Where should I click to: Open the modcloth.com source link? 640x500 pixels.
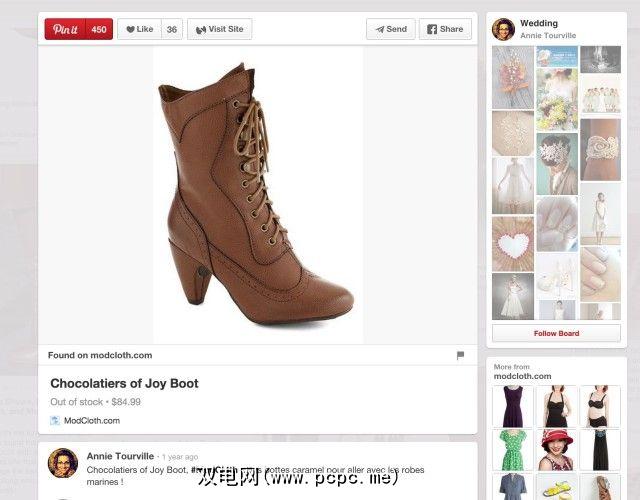(x=100, y=355)
